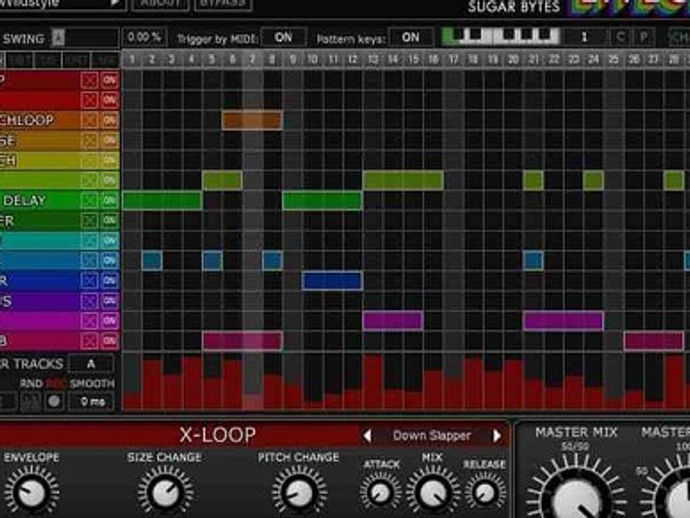
Task: Turn off the green DELAY track ON button
Action: 110,201
